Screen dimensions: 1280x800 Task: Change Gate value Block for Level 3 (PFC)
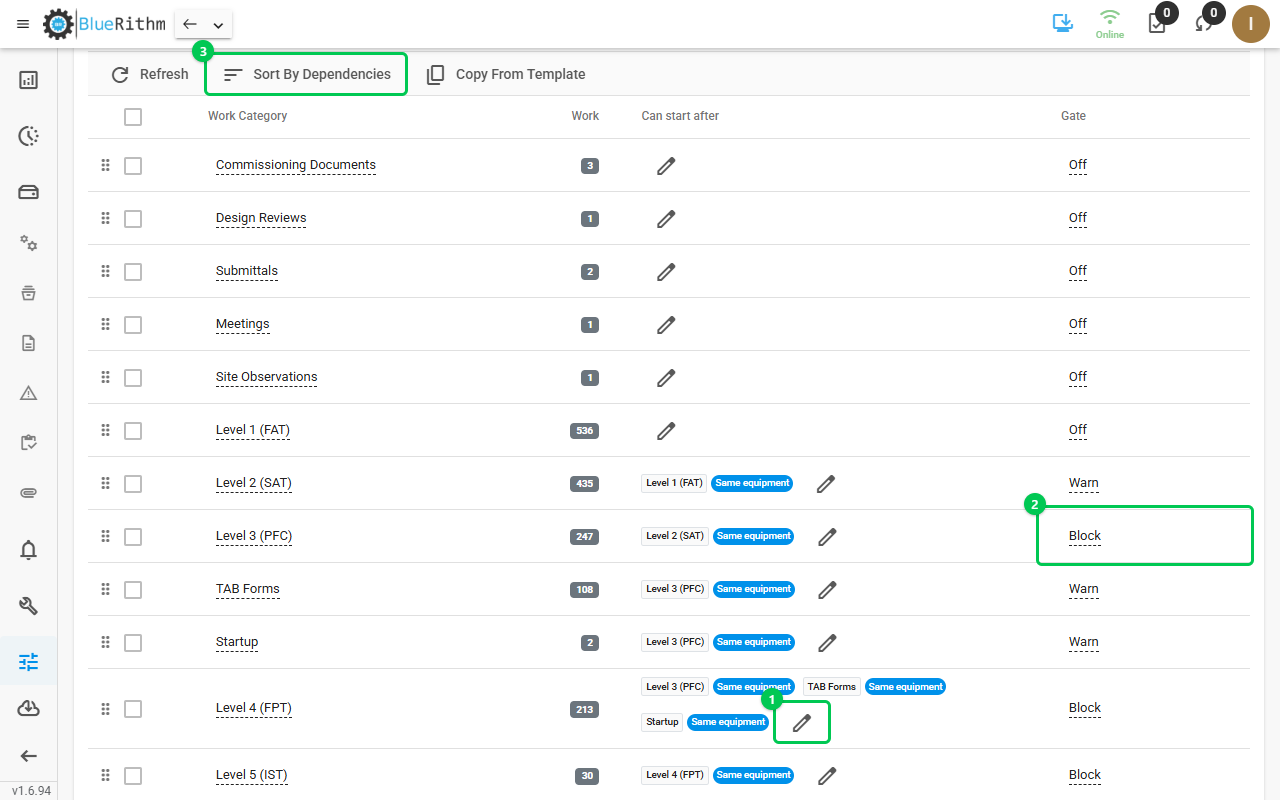pos(1085,536)
